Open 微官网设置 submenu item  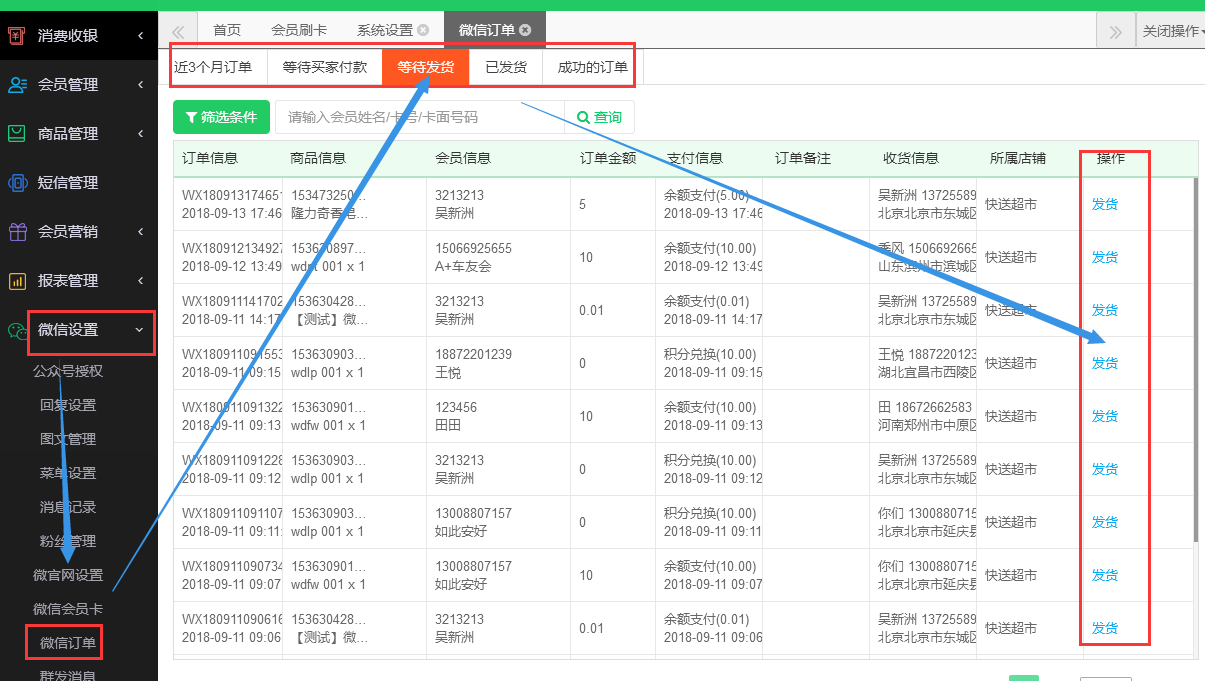click(68, 575)
